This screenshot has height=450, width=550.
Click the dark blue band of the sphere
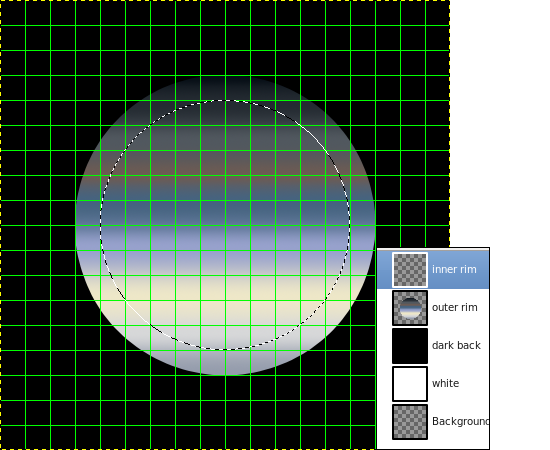point(225,210)
